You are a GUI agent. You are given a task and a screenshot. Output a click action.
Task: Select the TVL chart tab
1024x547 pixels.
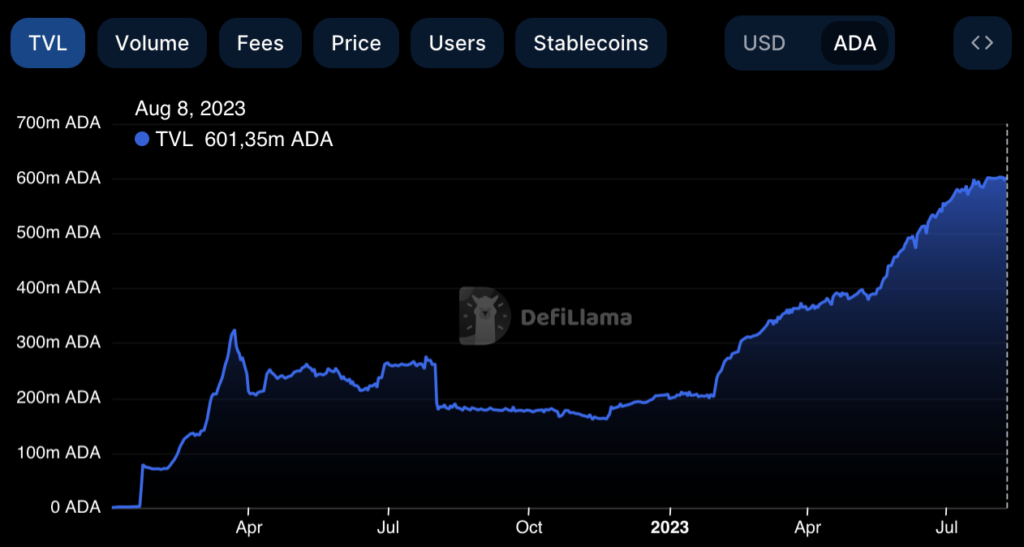(48, 43)
